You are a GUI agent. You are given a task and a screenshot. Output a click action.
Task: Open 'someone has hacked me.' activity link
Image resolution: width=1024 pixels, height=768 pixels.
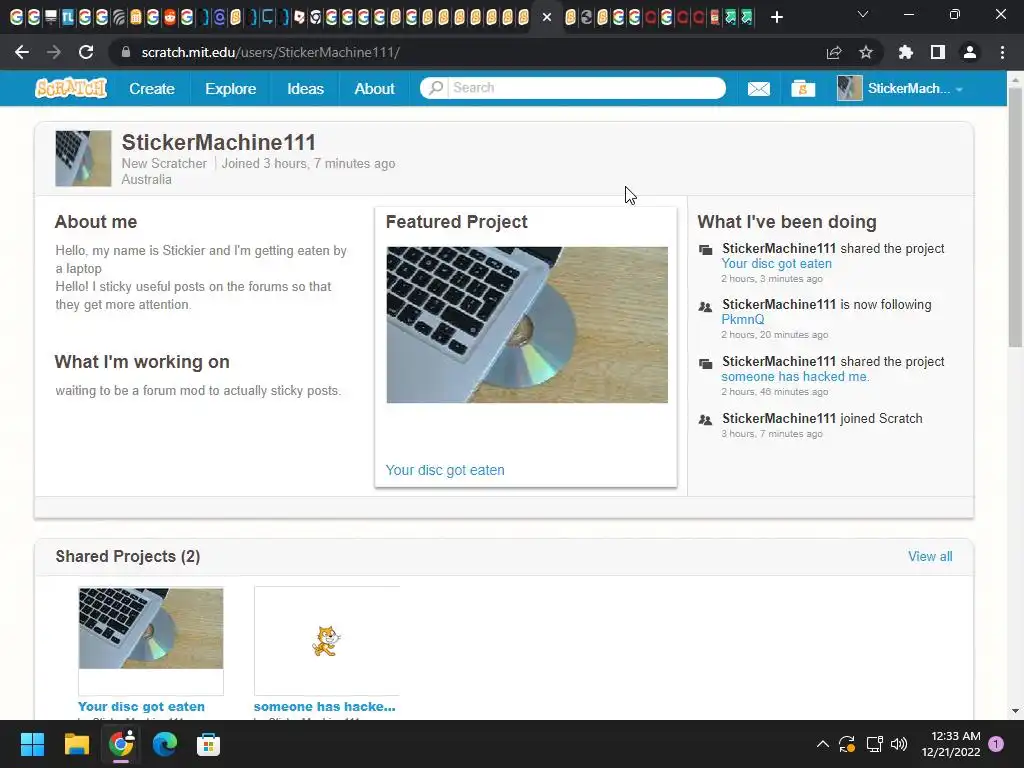click(795, 377)
